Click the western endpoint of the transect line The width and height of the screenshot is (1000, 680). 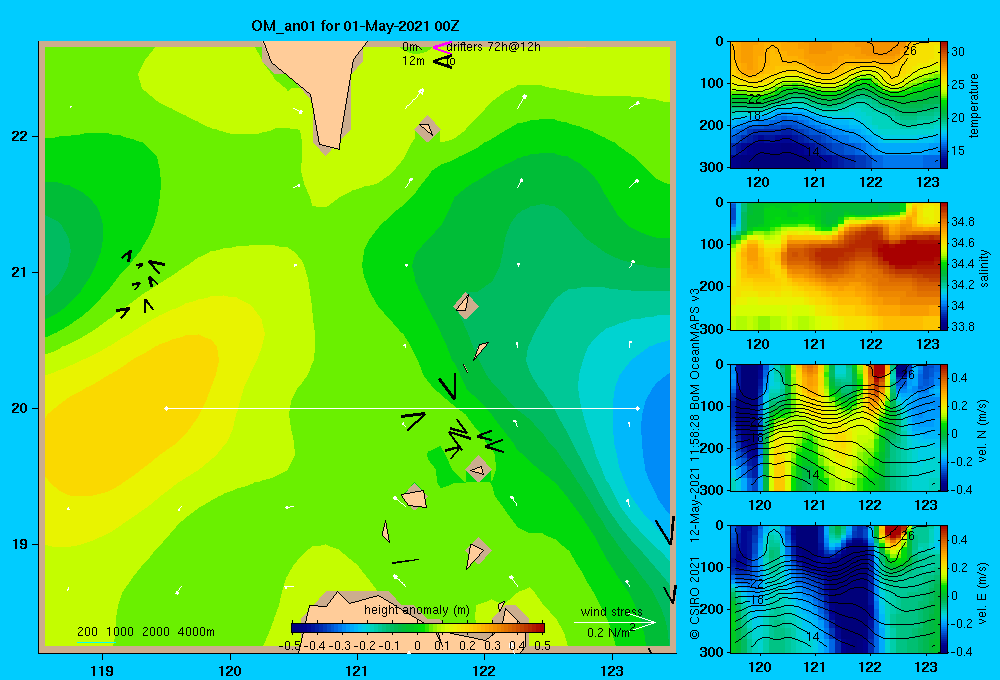tap(166, 408)
